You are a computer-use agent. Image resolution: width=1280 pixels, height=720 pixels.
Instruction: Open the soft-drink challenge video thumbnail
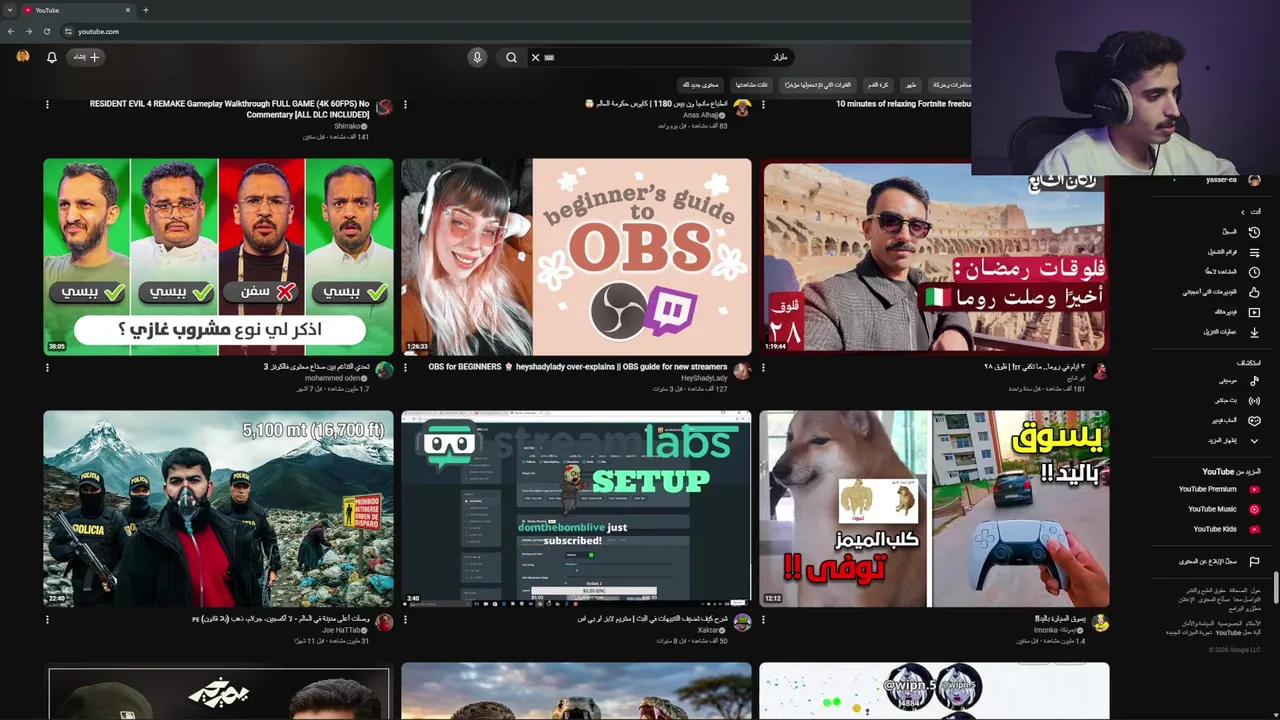pyautogui.click(x=218, y=257)
